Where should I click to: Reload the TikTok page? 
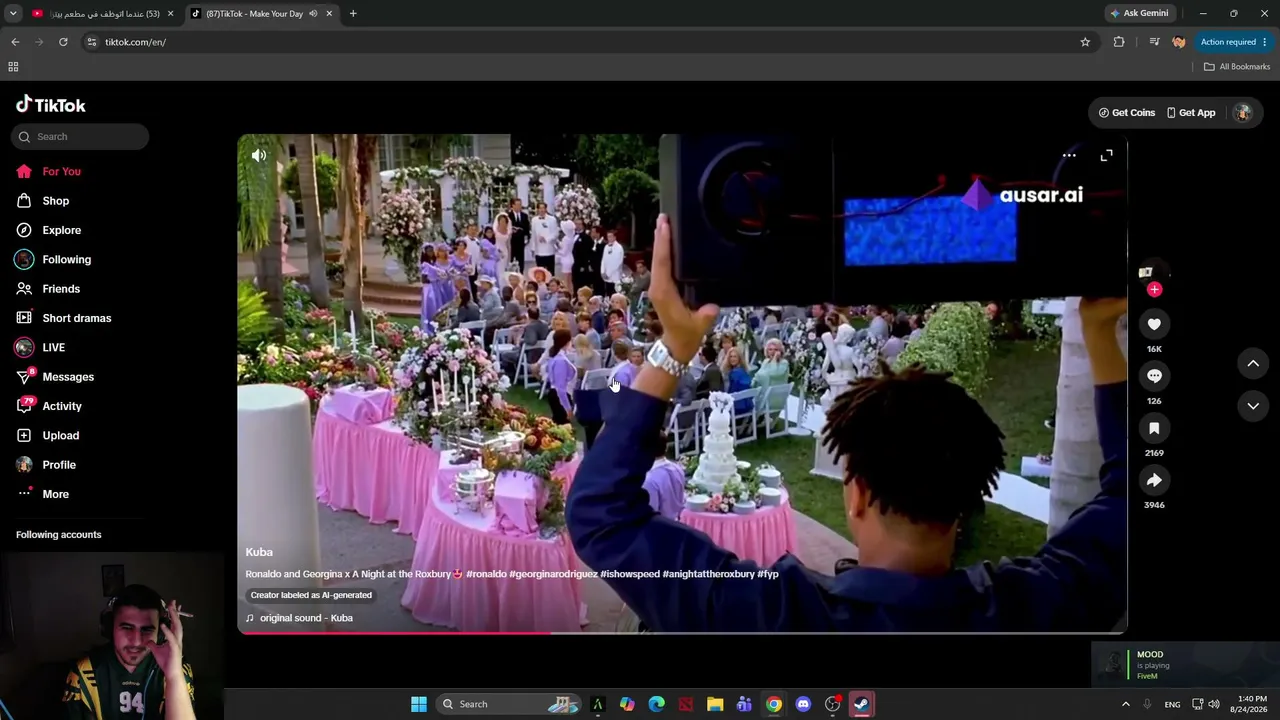(63, 42)
